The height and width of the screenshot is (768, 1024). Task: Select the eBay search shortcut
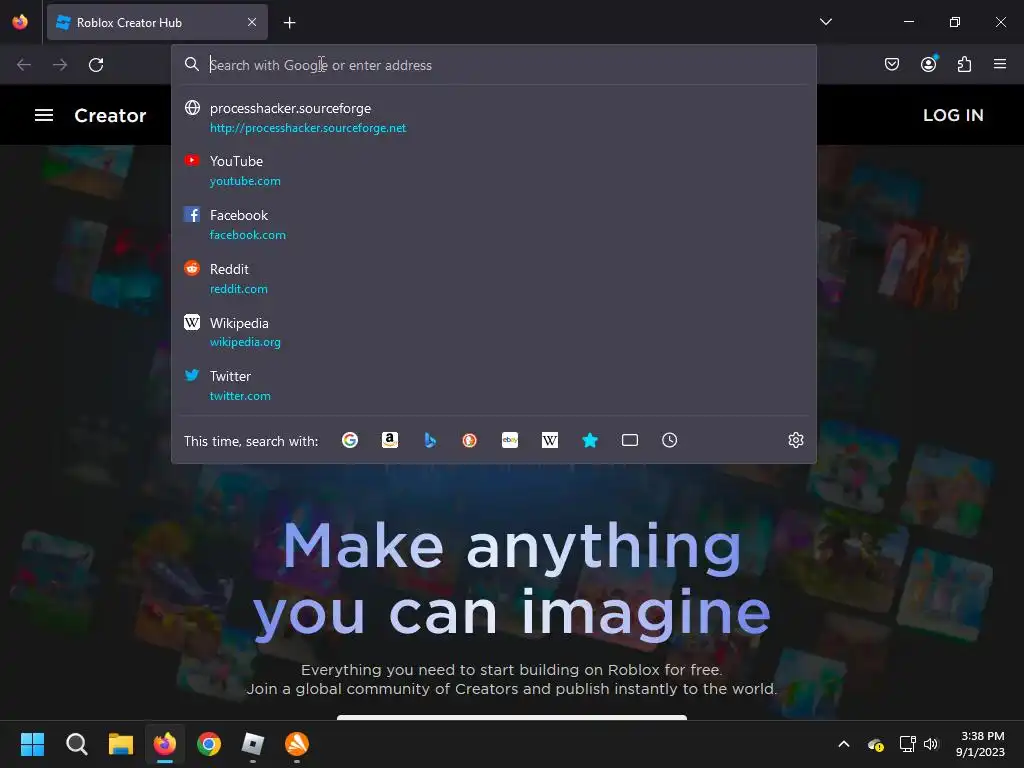510,440
